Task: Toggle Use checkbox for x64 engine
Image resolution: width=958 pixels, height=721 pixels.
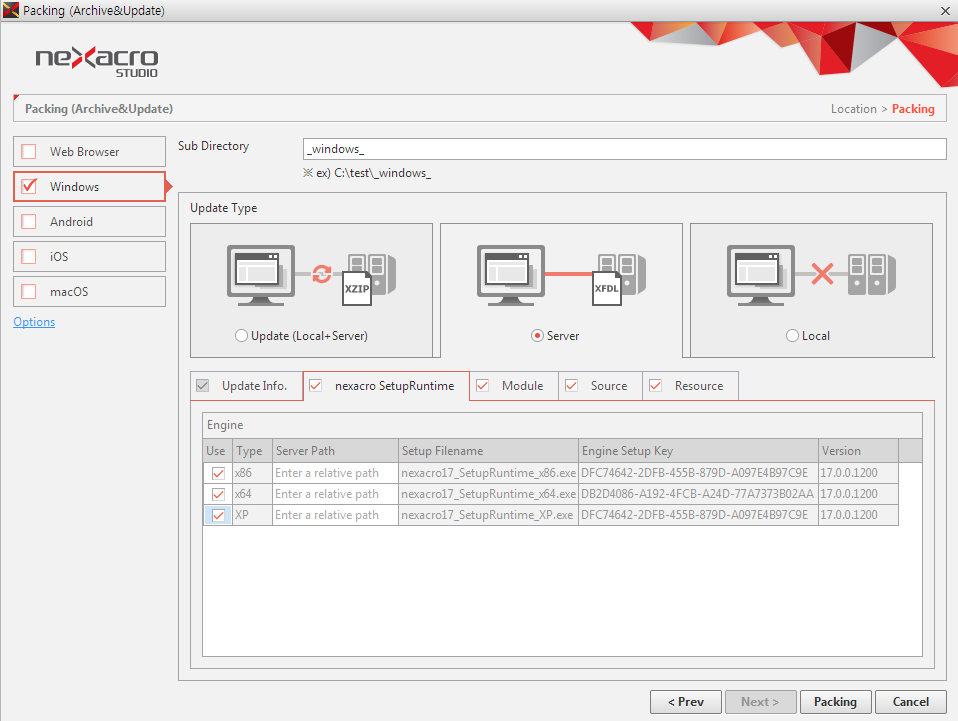Action: click(x=217, y=494)
